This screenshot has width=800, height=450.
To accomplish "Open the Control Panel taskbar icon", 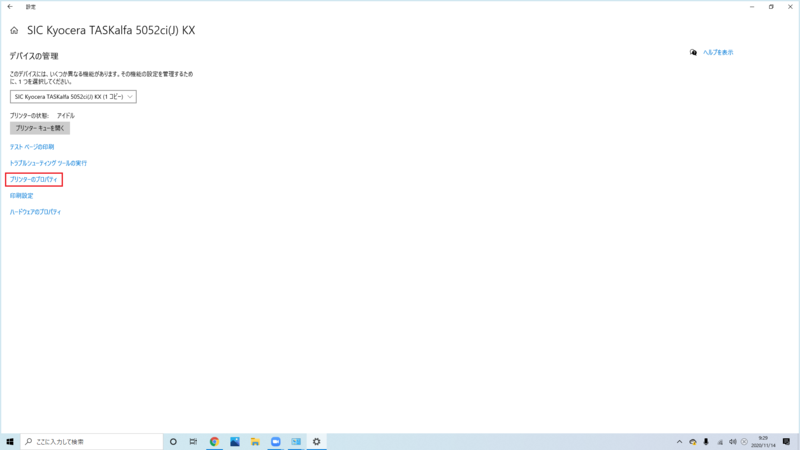I will click(296, 441).
